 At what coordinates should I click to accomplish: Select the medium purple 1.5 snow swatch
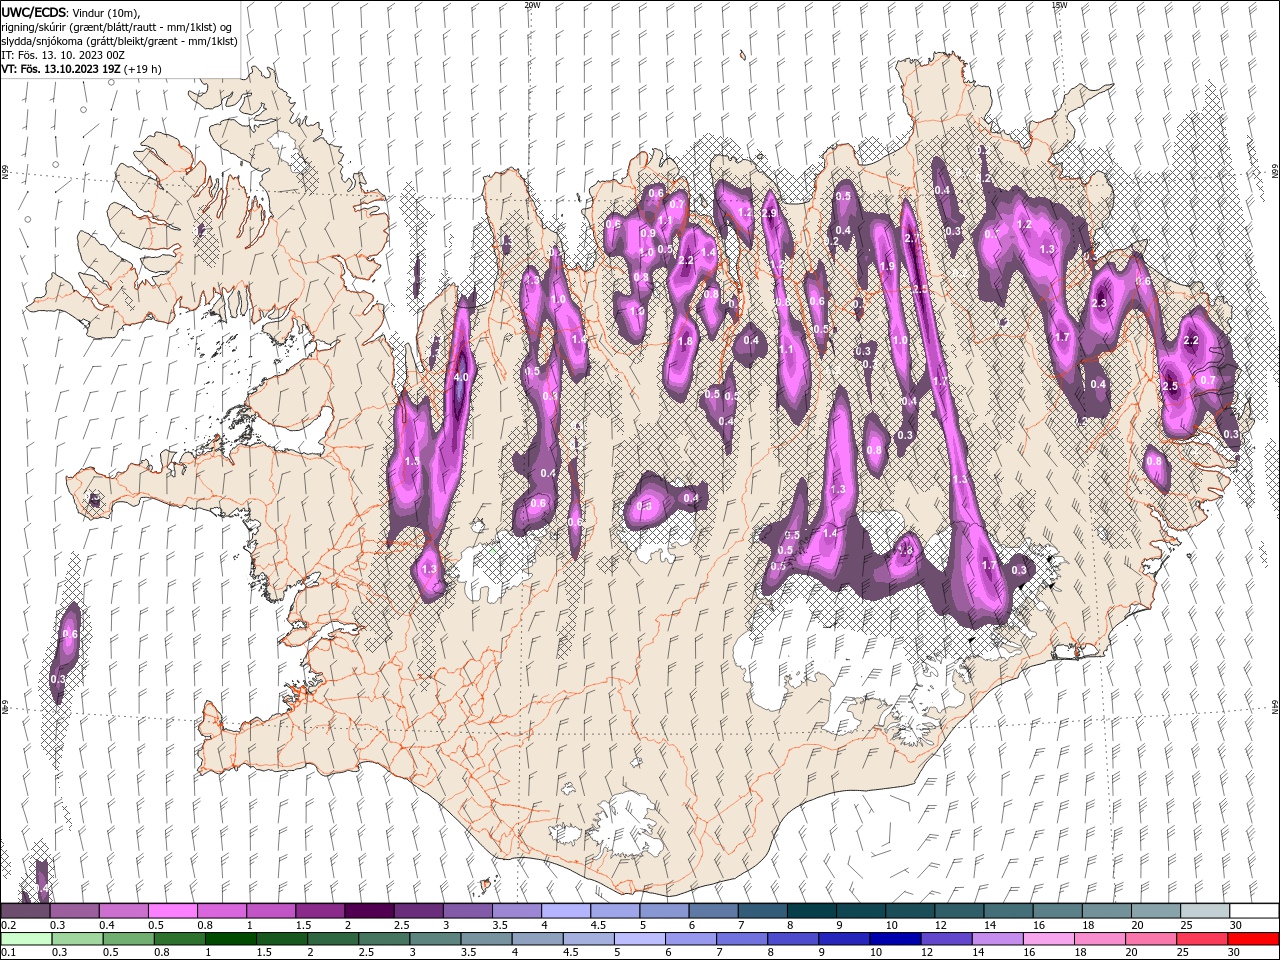(x=320, y=911)
